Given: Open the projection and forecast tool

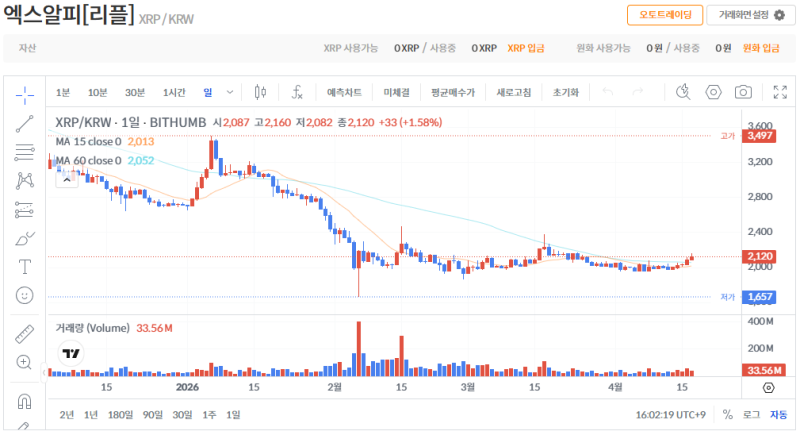Looking at the screenshot, I should click(x=24, y=210).
